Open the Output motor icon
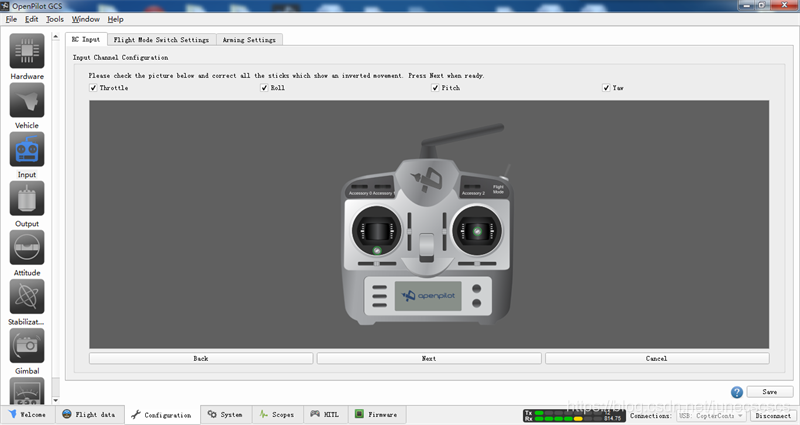The height and width of the screenshot is (425, 800). pyautogui.click(x=27, y=198)
